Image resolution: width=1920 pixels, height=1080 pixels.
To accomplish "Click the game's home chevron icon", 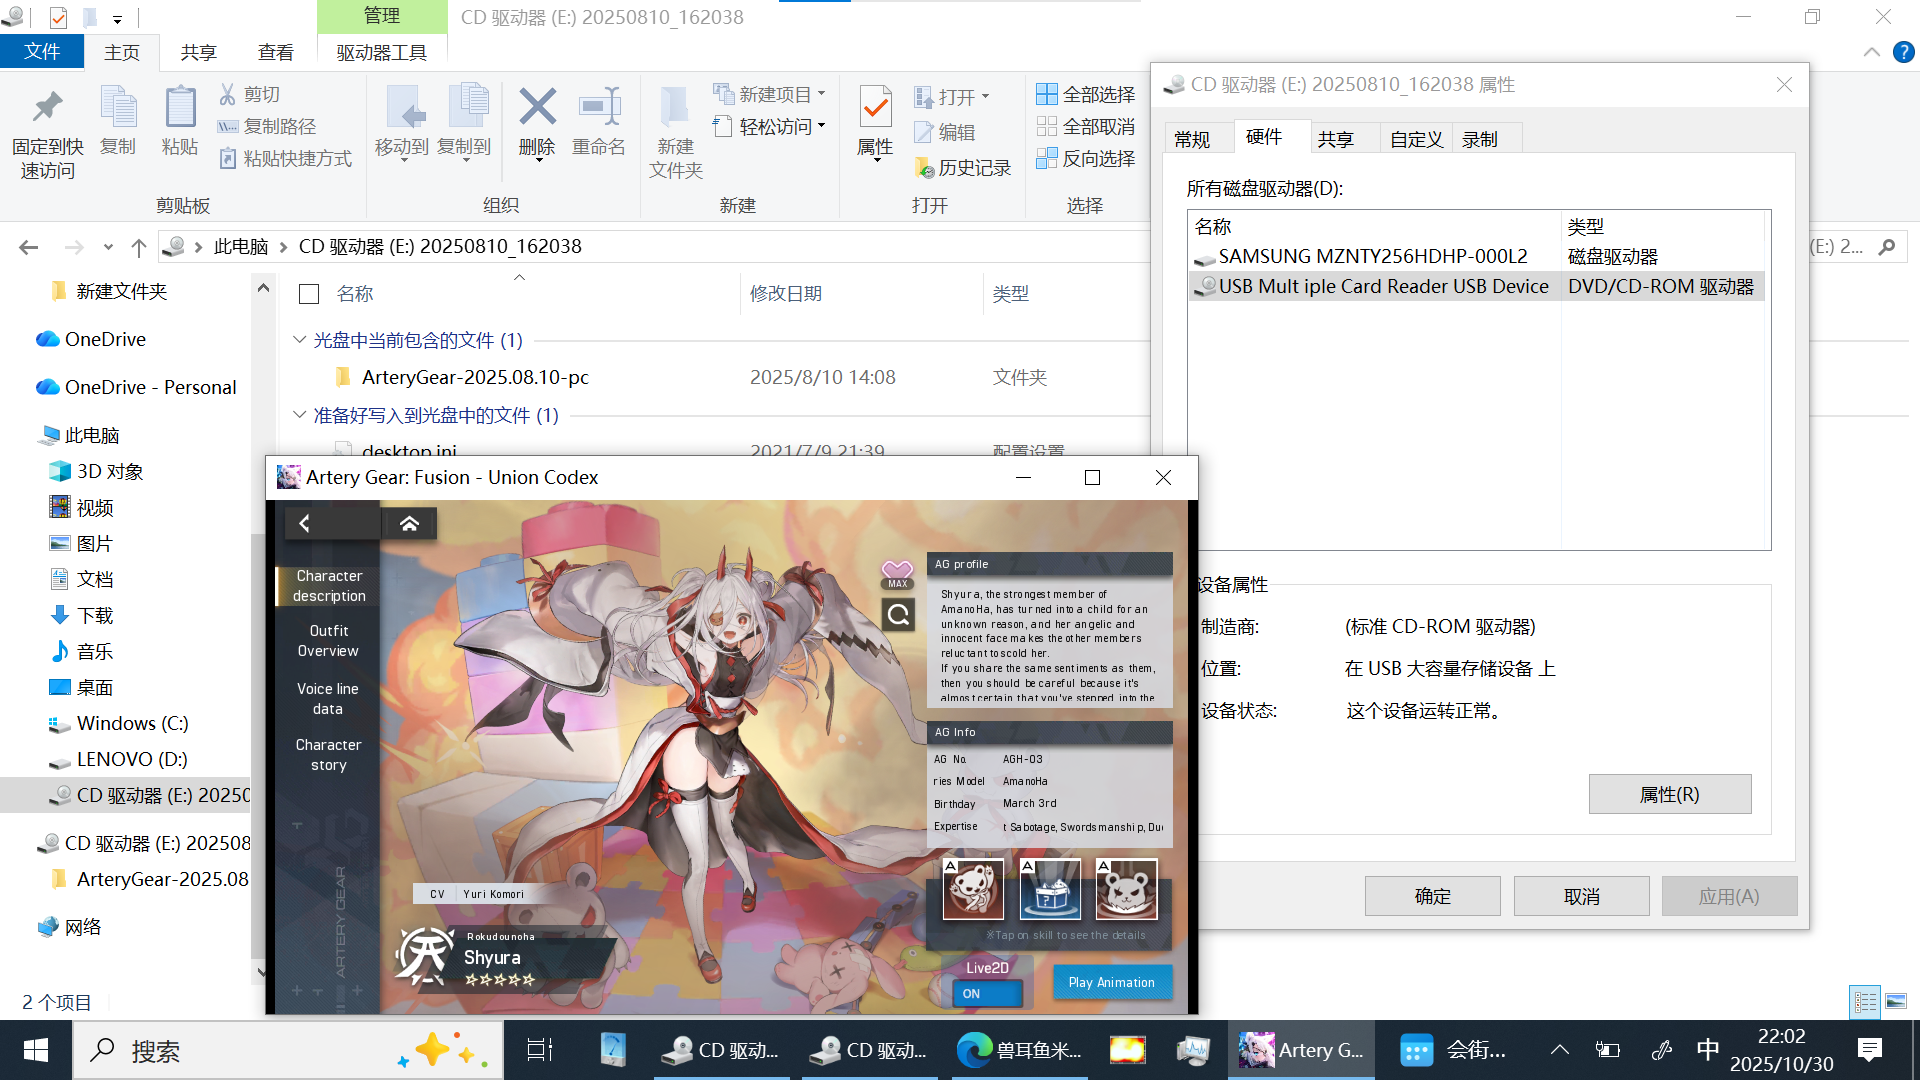I will click(409, 523).
